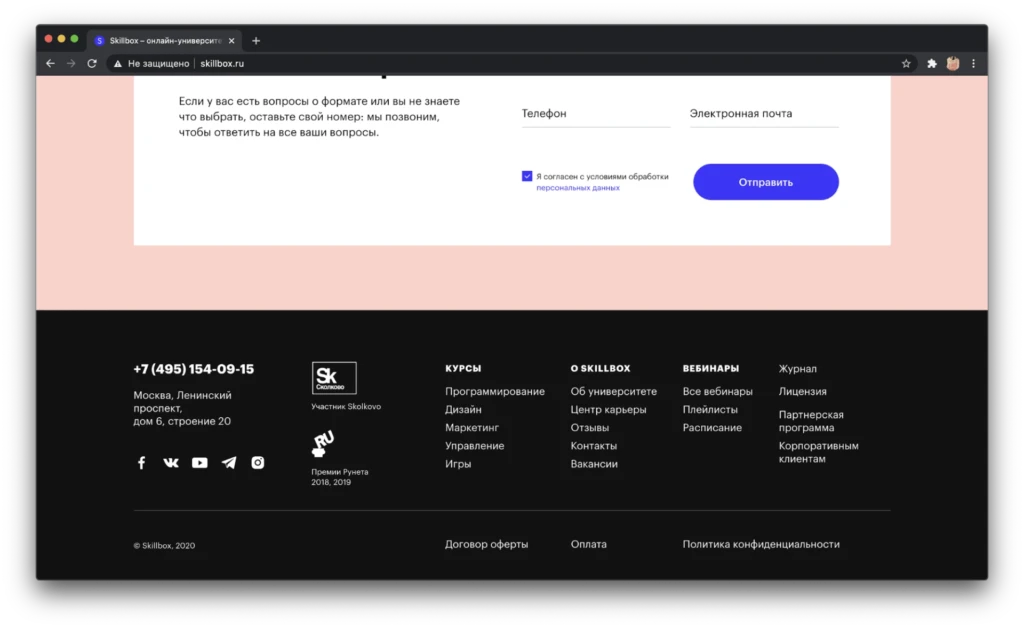Click the Премии Рунета 2018, 2019 caption
This screenshot has width=1024, height=628.
pos(340,477)
